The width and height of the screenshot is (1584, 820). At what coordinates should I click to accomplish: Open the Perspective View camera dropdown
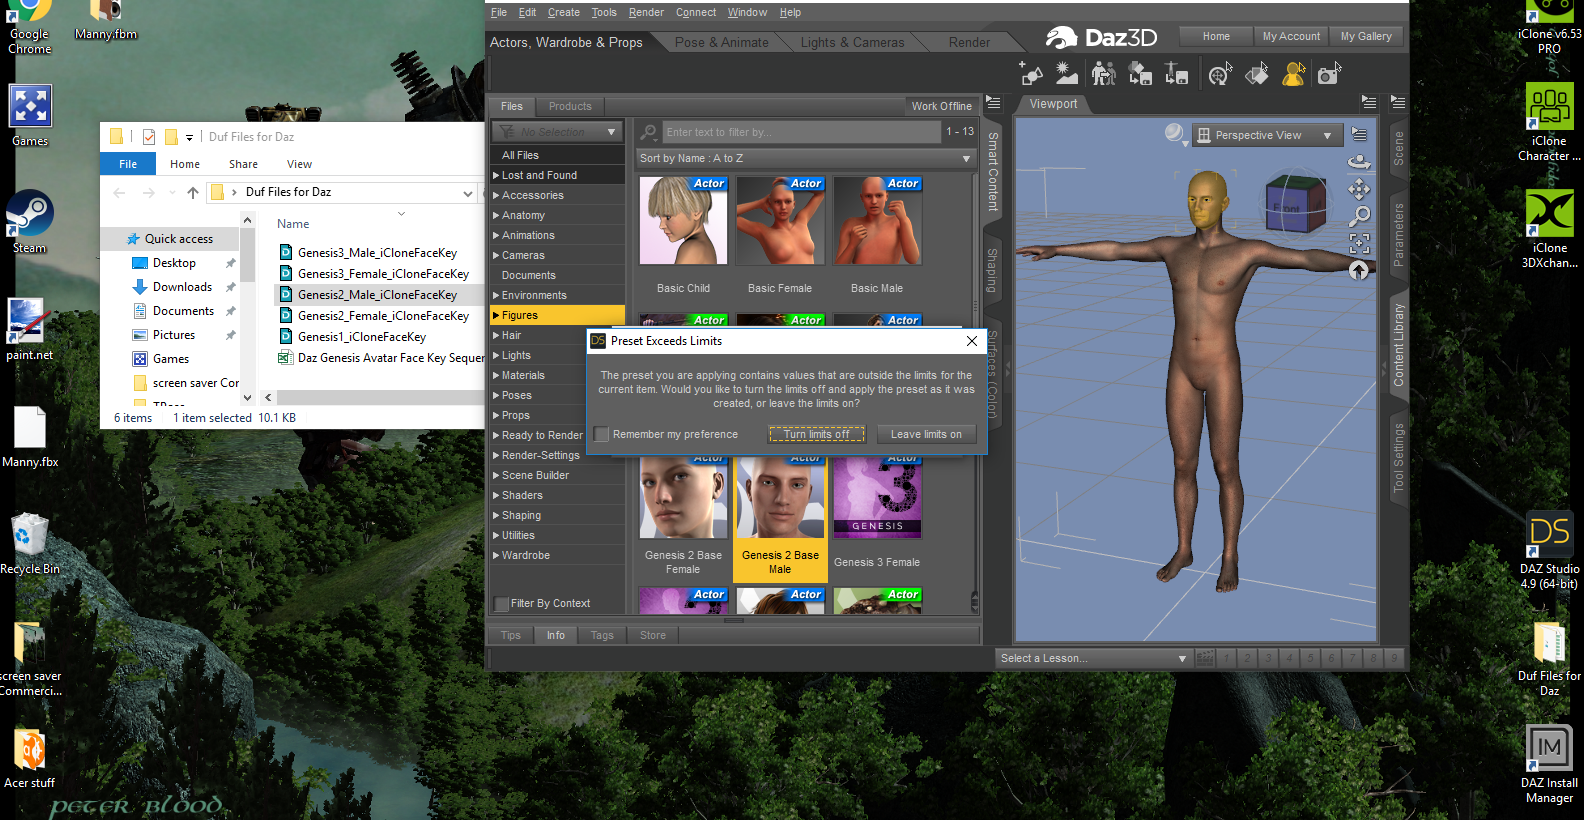(1266, 135)
